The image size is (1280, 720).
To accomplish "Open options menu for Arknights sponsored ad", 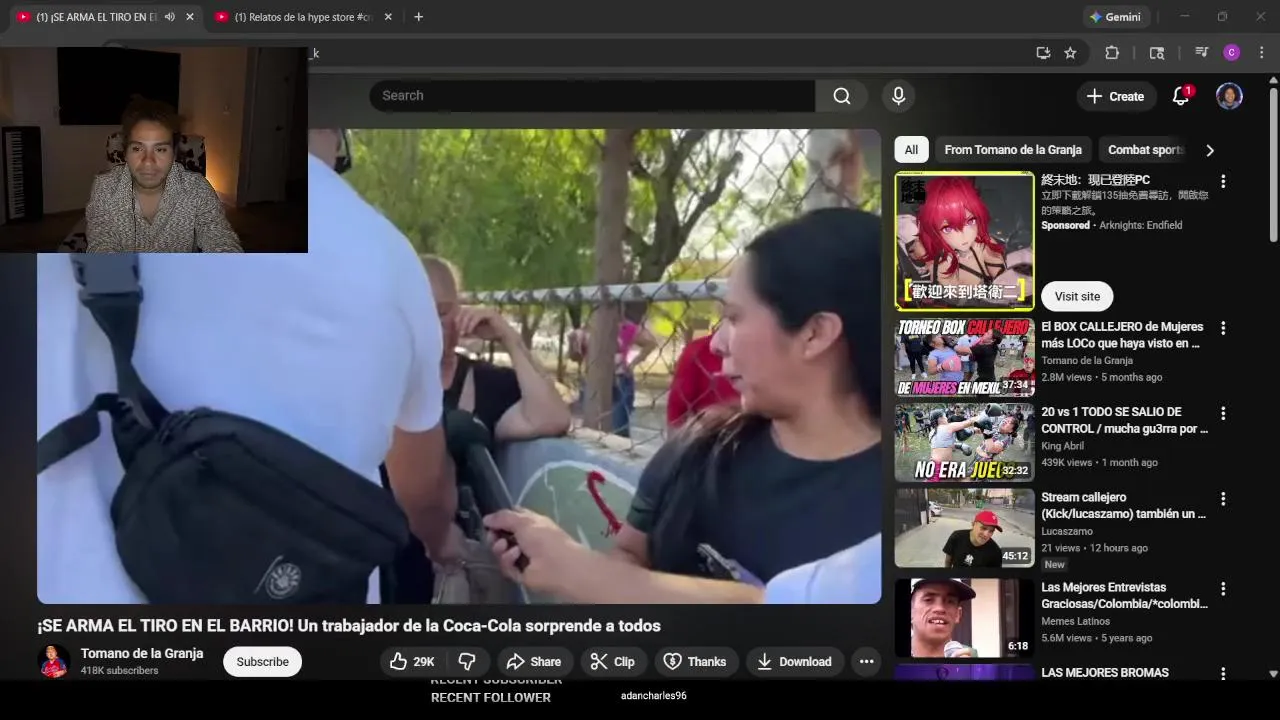I will [1223, 181].
